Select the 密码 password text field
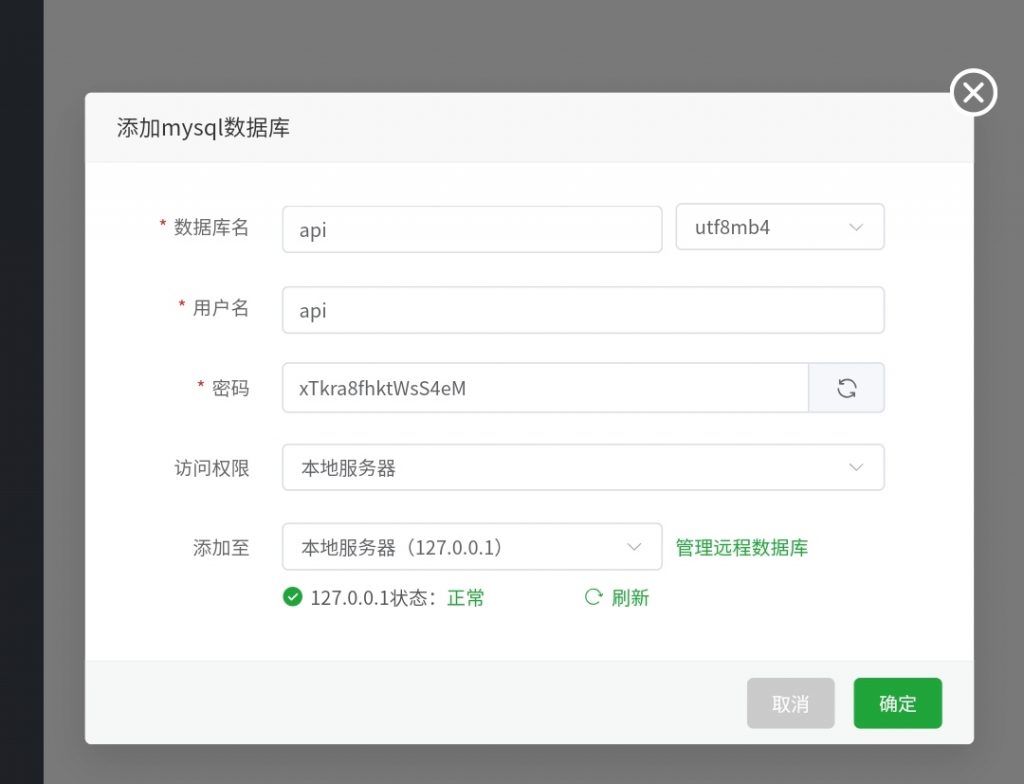The height and width of the screenshot is (784, 1024). pos(545,388)
